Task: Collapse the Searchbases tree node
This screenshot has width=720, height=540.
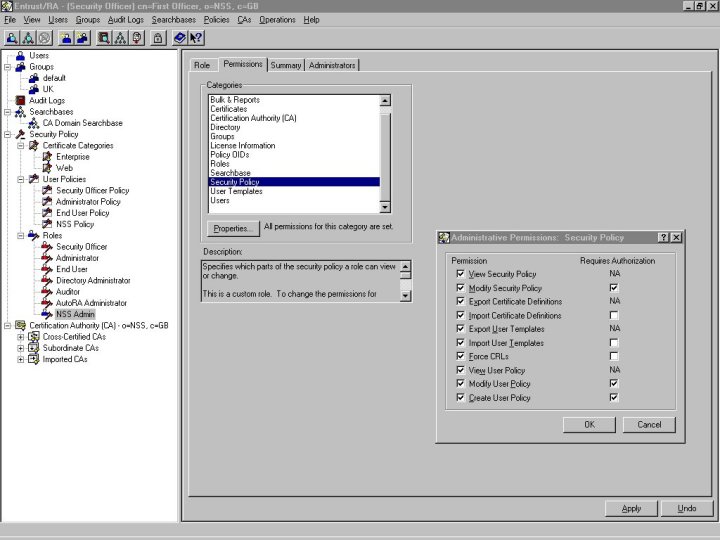Action: 7,112
